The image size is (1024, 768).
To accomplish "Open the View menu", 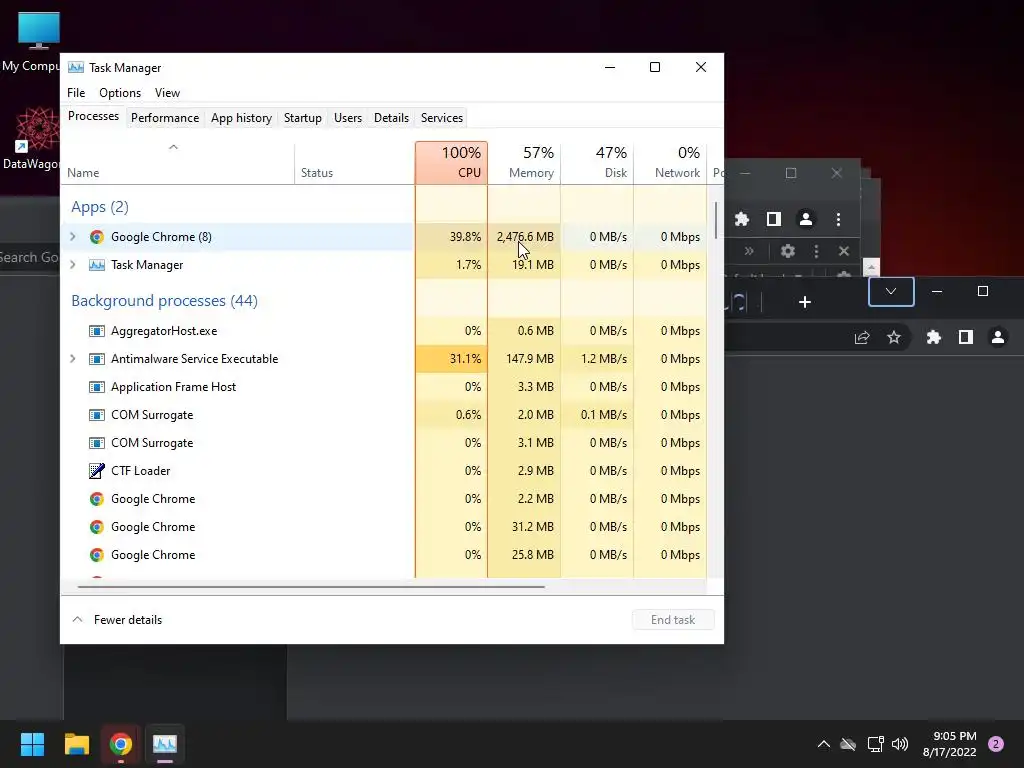I will [167, 93].
